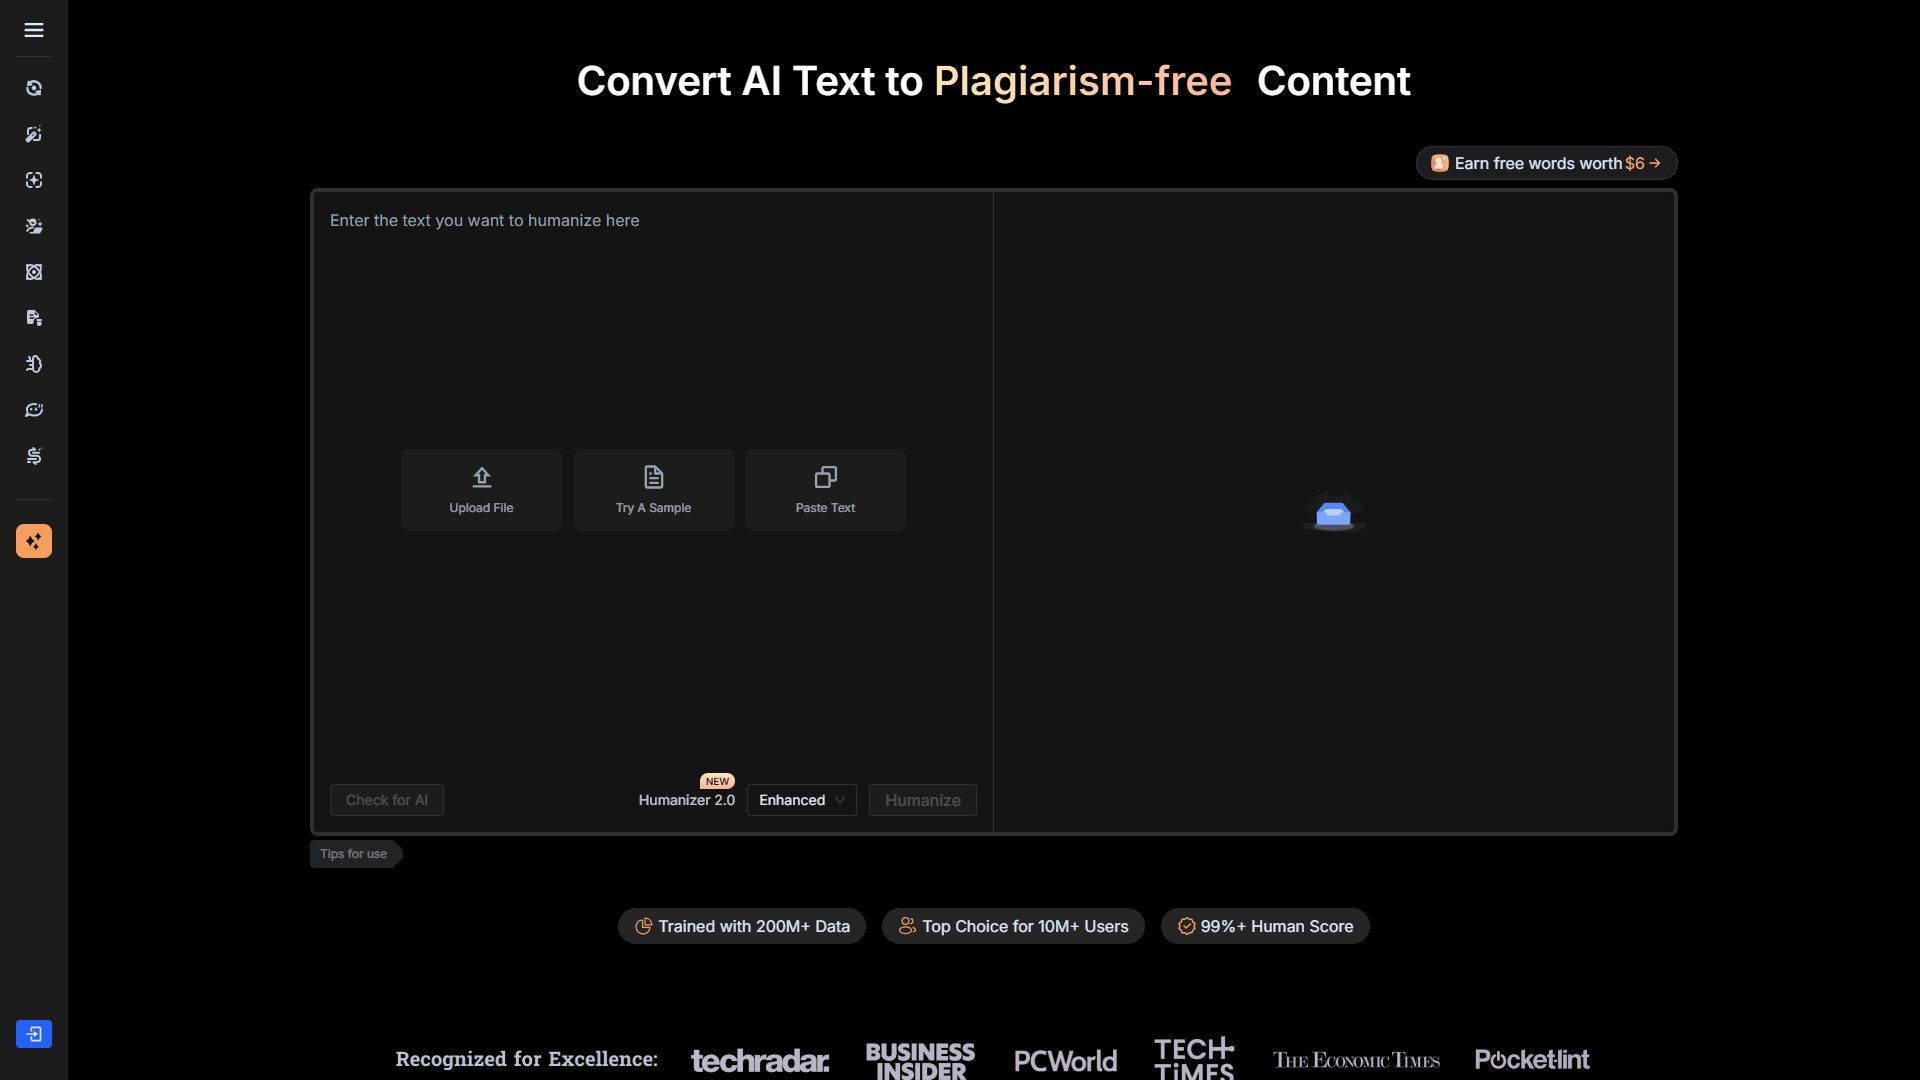Open the Tips for use tag
This screenshot has width=1920, height=1080.
356,854
